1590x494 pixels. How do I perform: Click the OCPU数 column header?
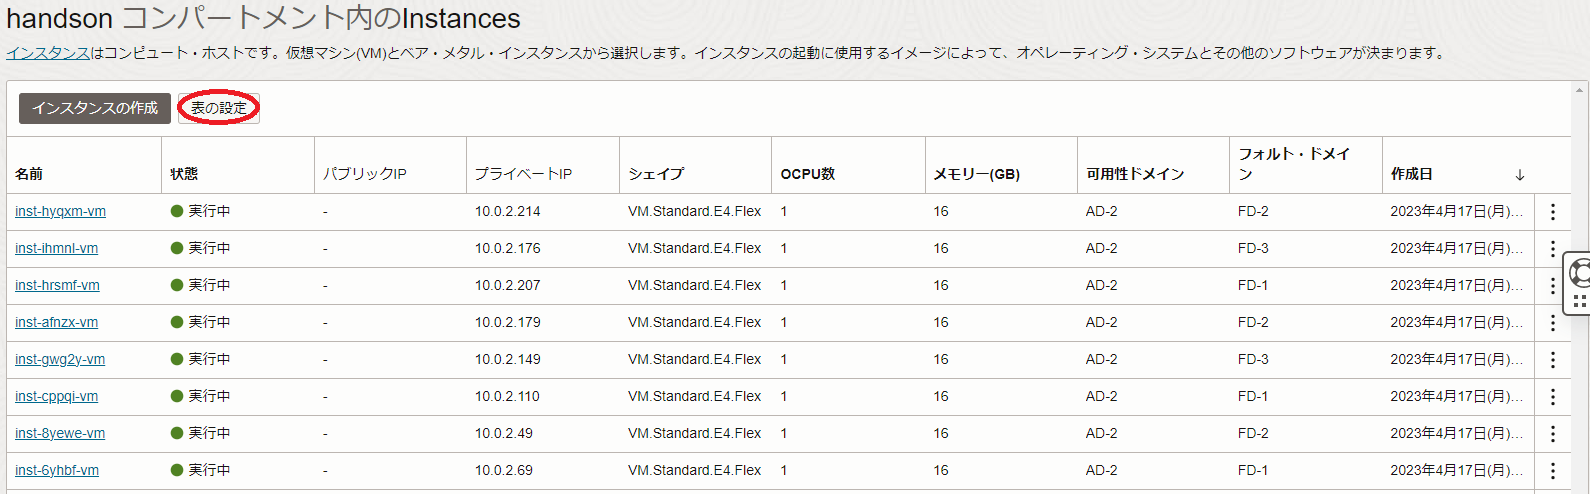tap(807, 174)
